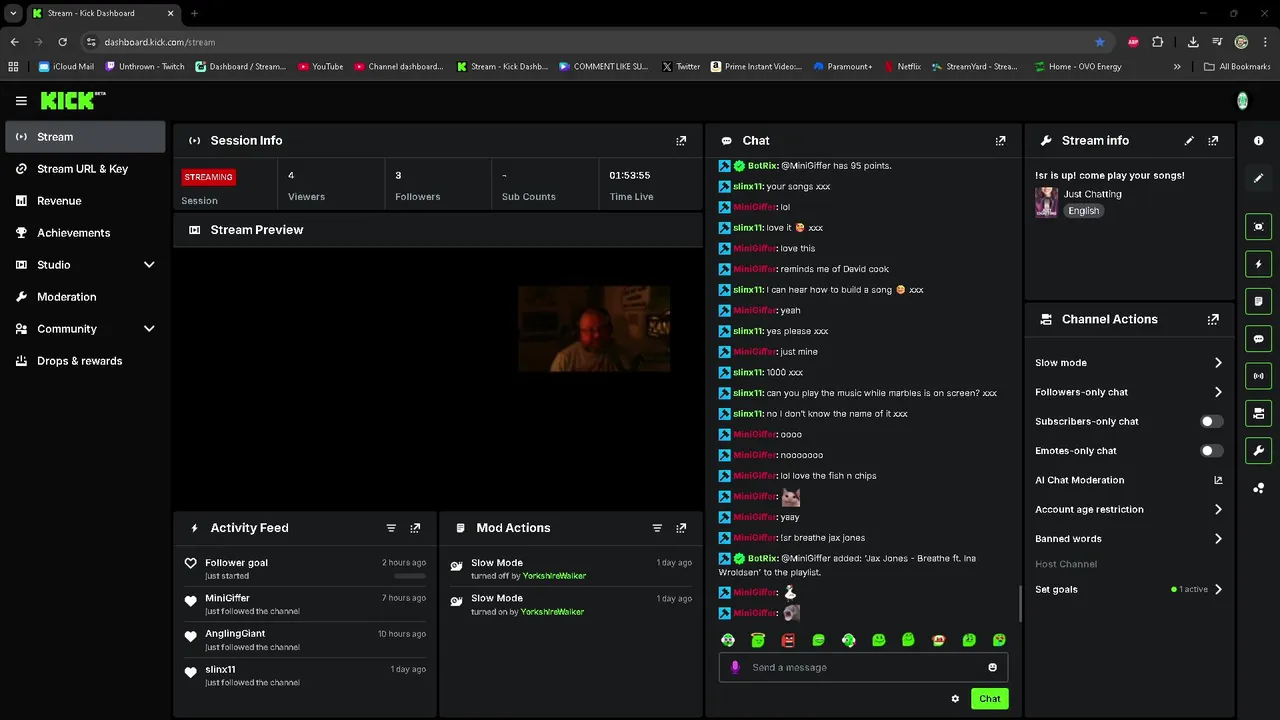Open AI Chat Moderation external link
The width and height of the screenshot is (1280, 720).
tap(1217, 480)
